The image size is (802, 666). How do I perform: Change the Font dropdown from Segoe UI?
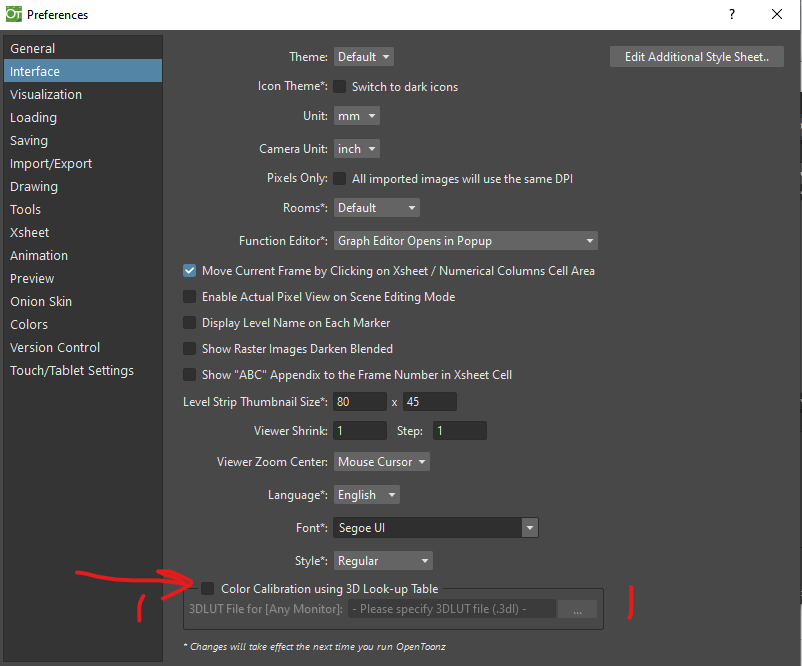(x=435, y=527)
